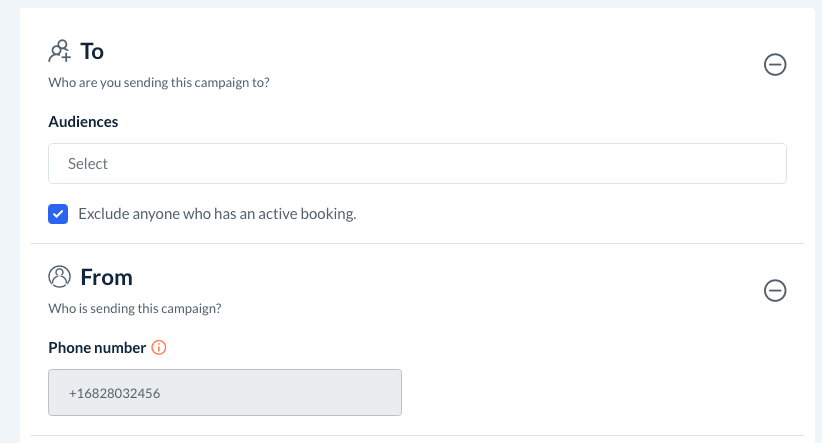This screenshot has width=822, height=443.
Task: Click the circled minus next to From
Action: (775, 291)
